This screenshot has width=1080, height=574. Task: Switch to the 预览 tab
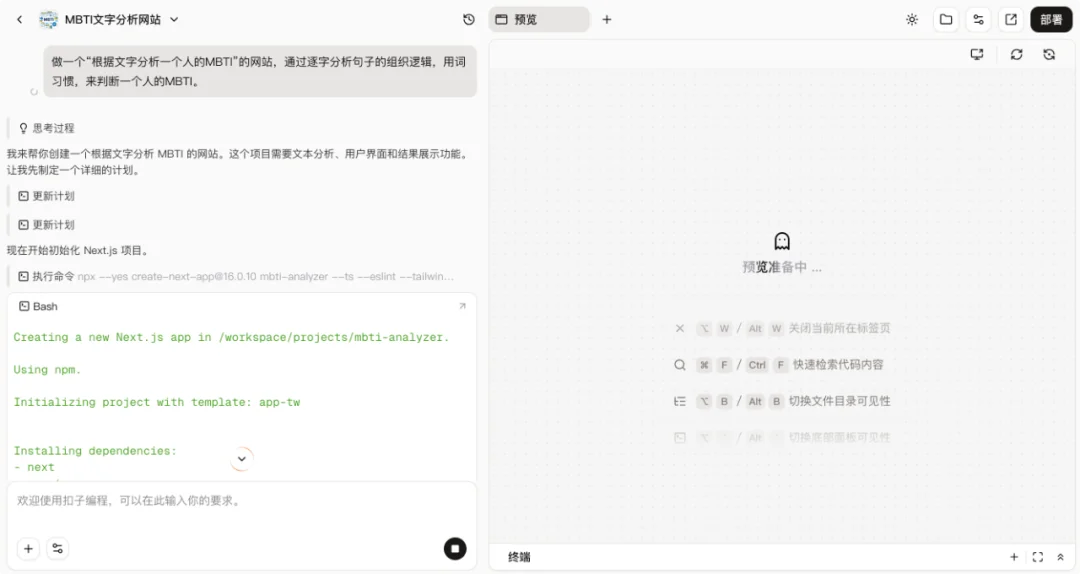539,19
